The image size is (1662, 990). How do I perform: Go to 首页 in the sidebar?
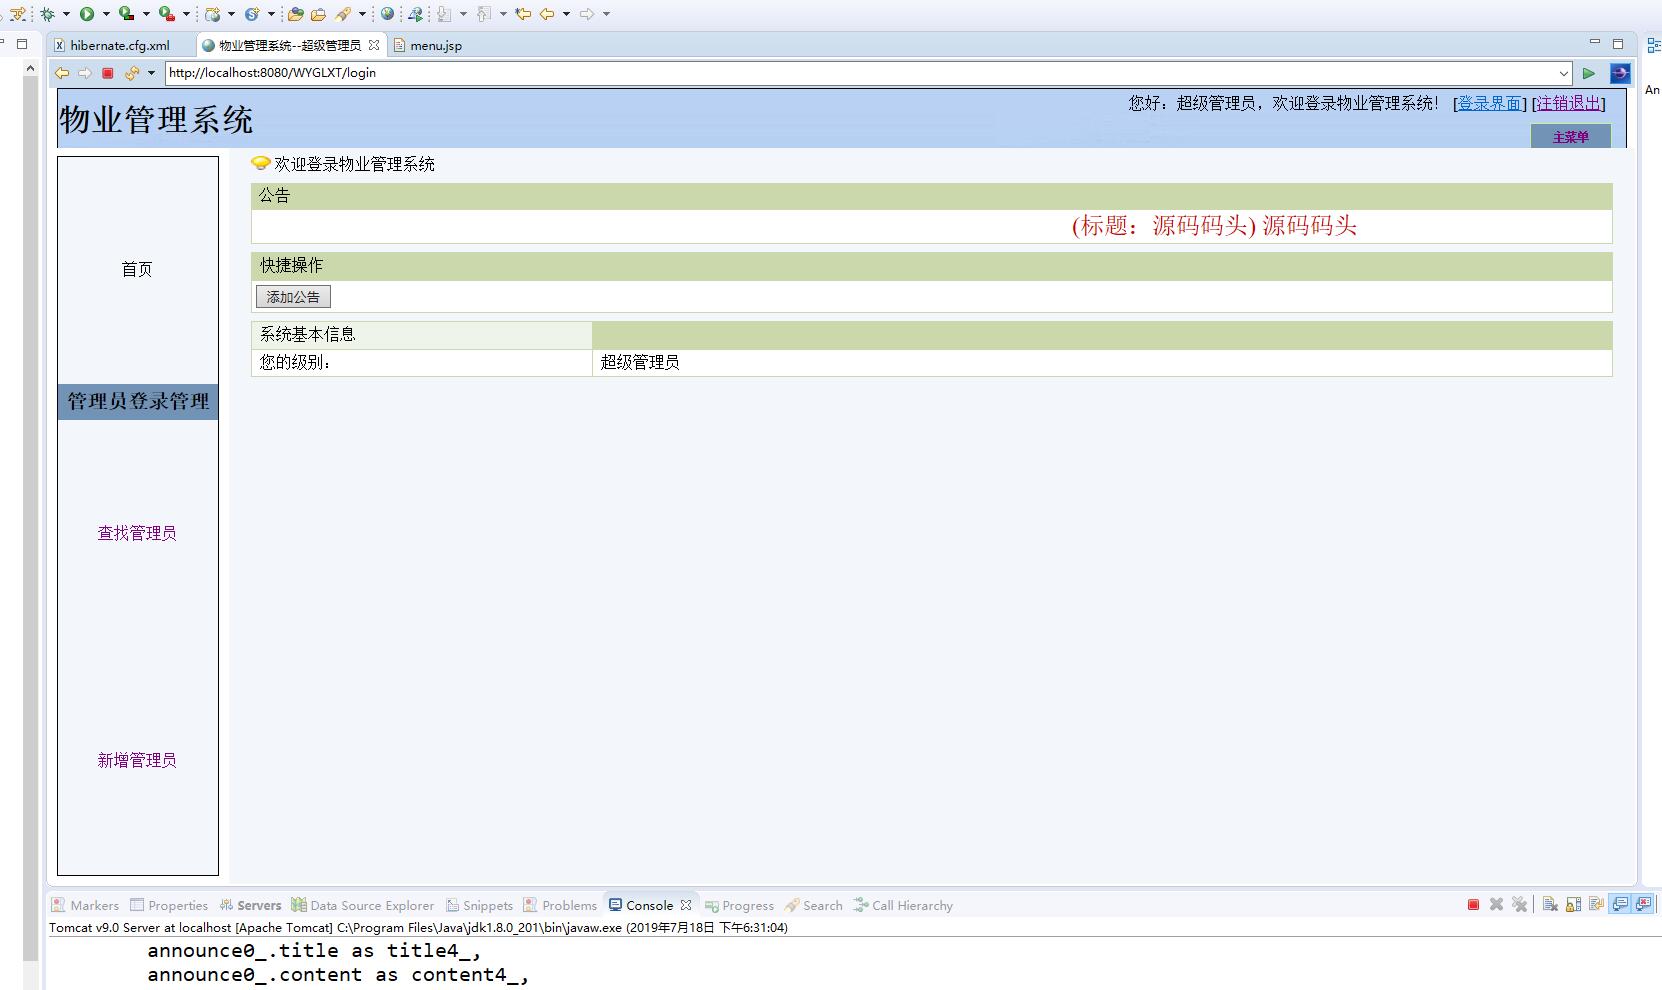[x=137, y=269]
